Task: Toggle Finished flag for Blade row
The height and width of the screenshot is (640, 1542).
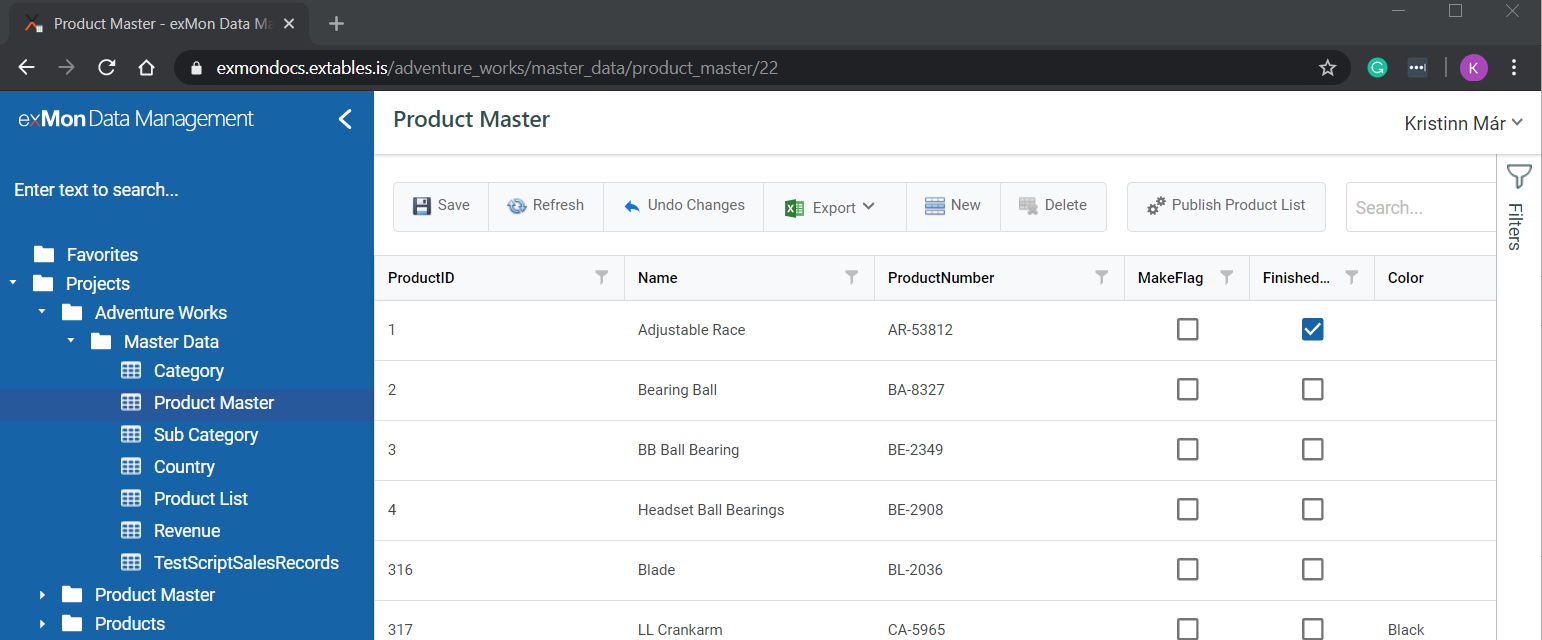Action: (1312, 569)
